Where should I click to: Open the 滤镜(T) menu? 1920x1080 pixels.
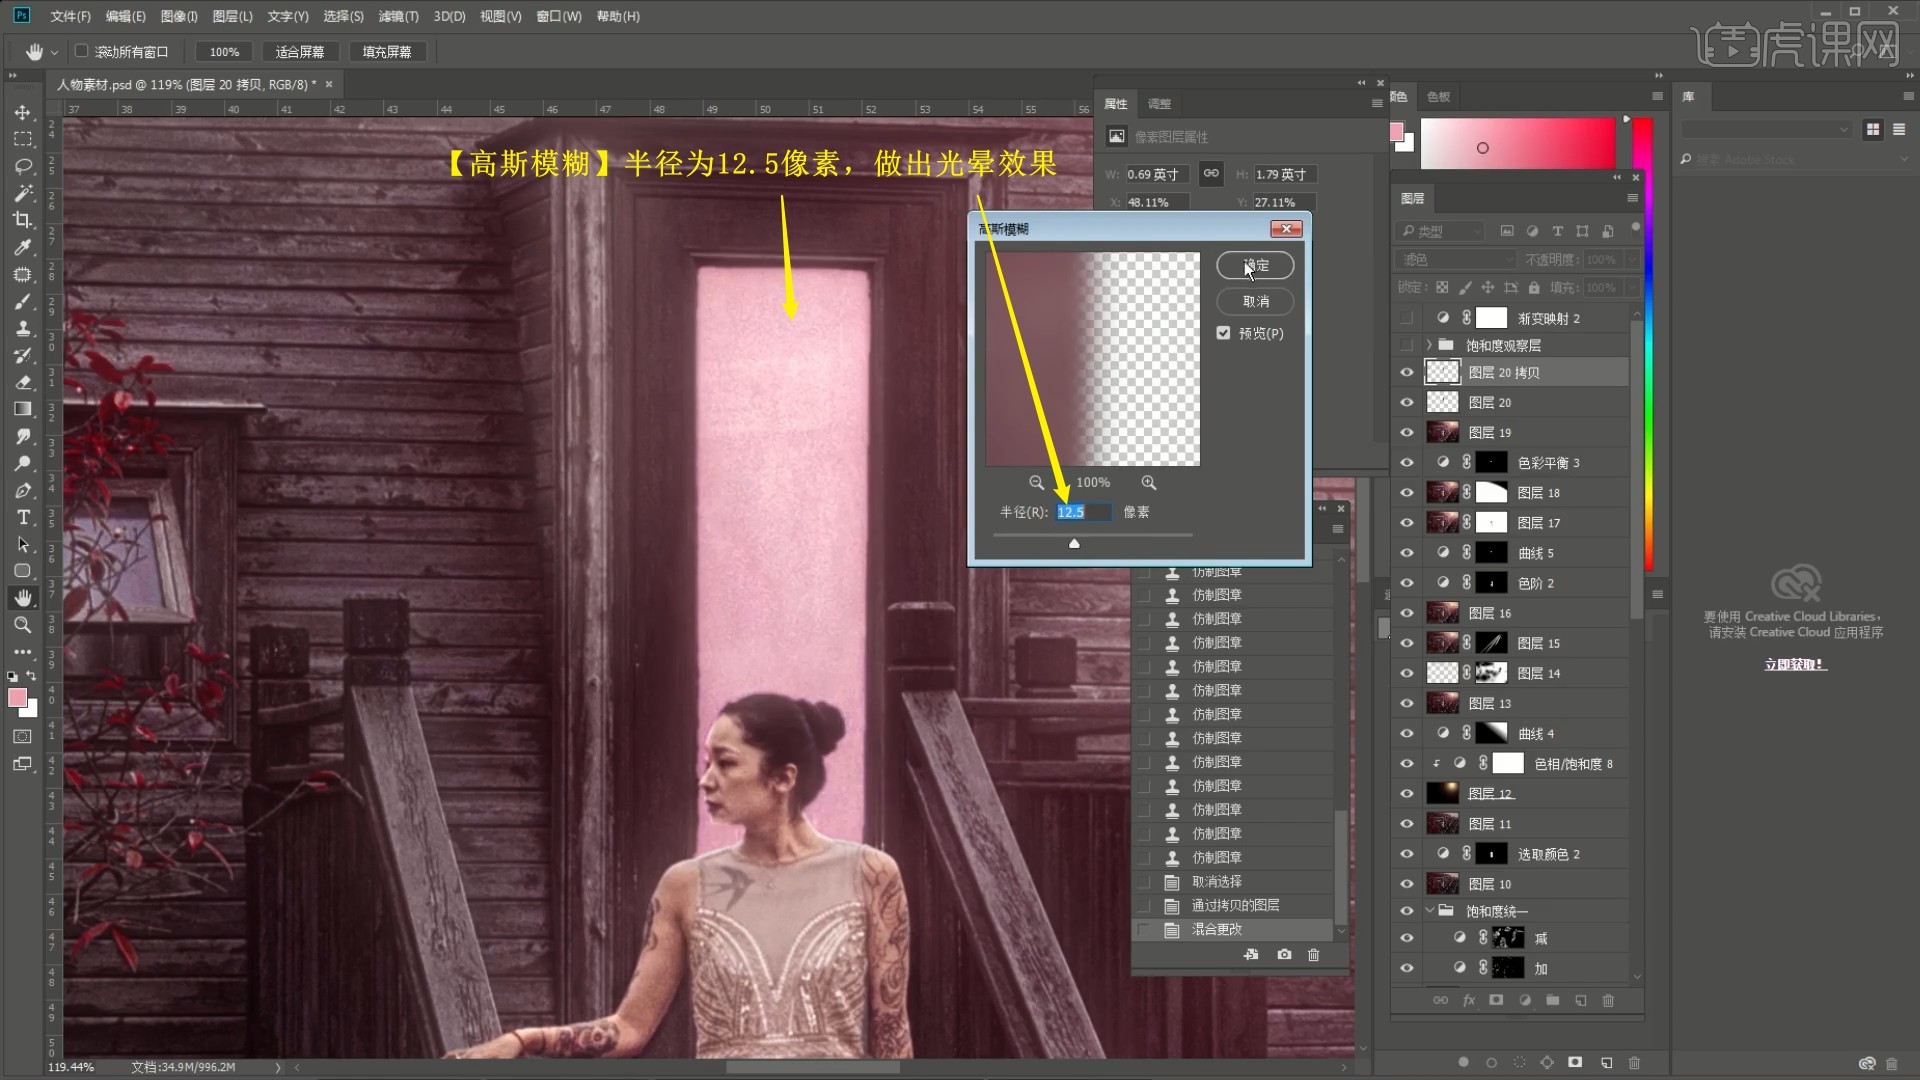398,16
